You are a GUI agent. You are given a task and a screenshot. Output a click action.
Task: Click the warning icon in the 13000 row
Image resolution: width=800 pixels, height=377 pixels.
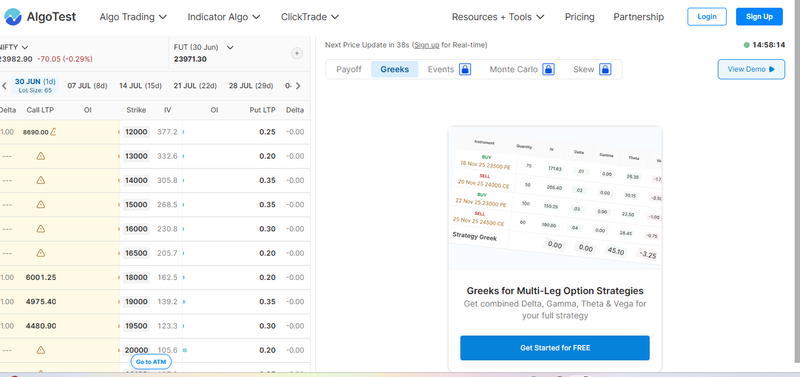click(x=41, y=156)
